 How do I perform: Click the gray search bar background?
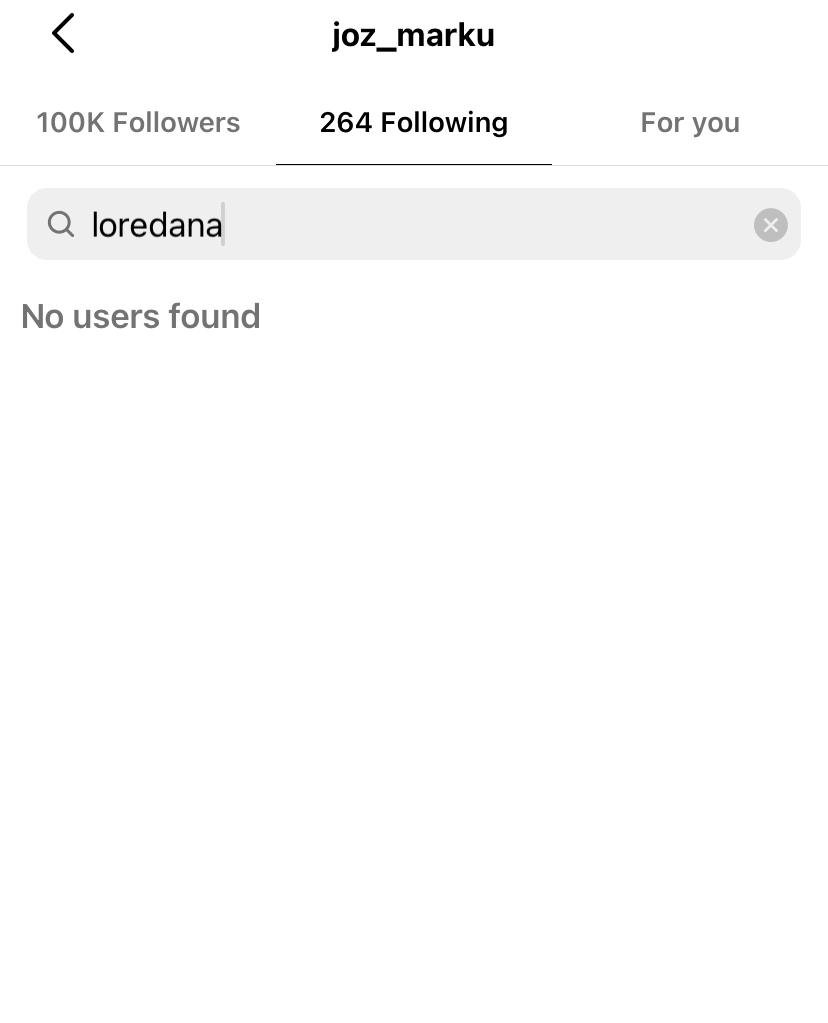pos(500,225)
